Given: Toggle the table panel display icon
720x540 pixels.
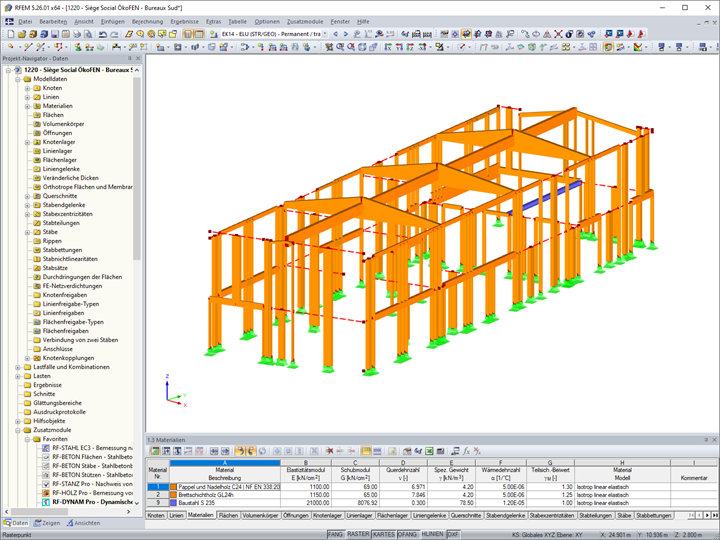Looking at the screenshot, I should [199, 34].
